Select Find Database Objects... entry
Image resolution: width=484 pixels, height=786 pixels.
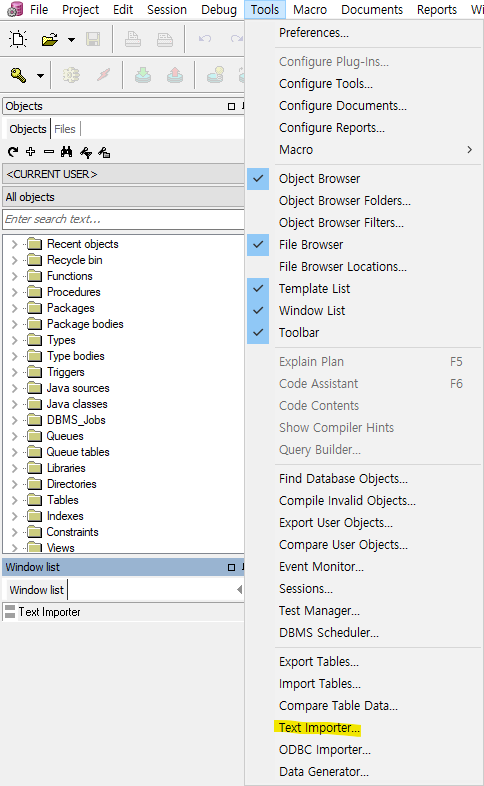[343, 479]
